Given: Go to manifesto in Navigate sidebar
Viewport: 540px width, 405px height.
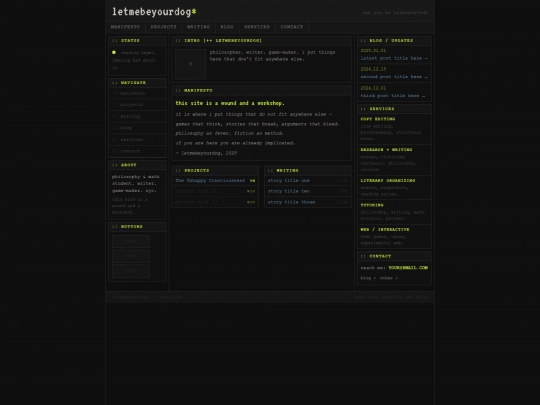Looking at the screenshot, I should [137, 93].
